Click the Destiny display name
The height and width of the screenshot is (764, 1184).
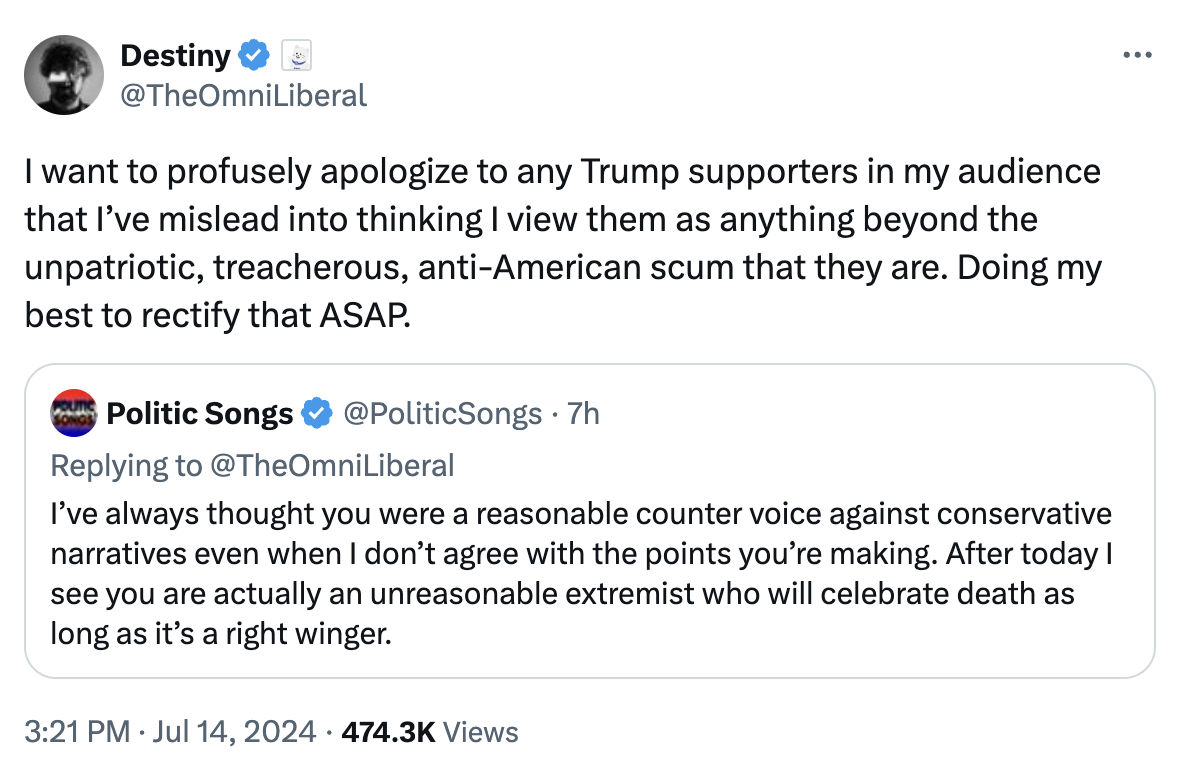pyautogui.click(x=175, y=56)
